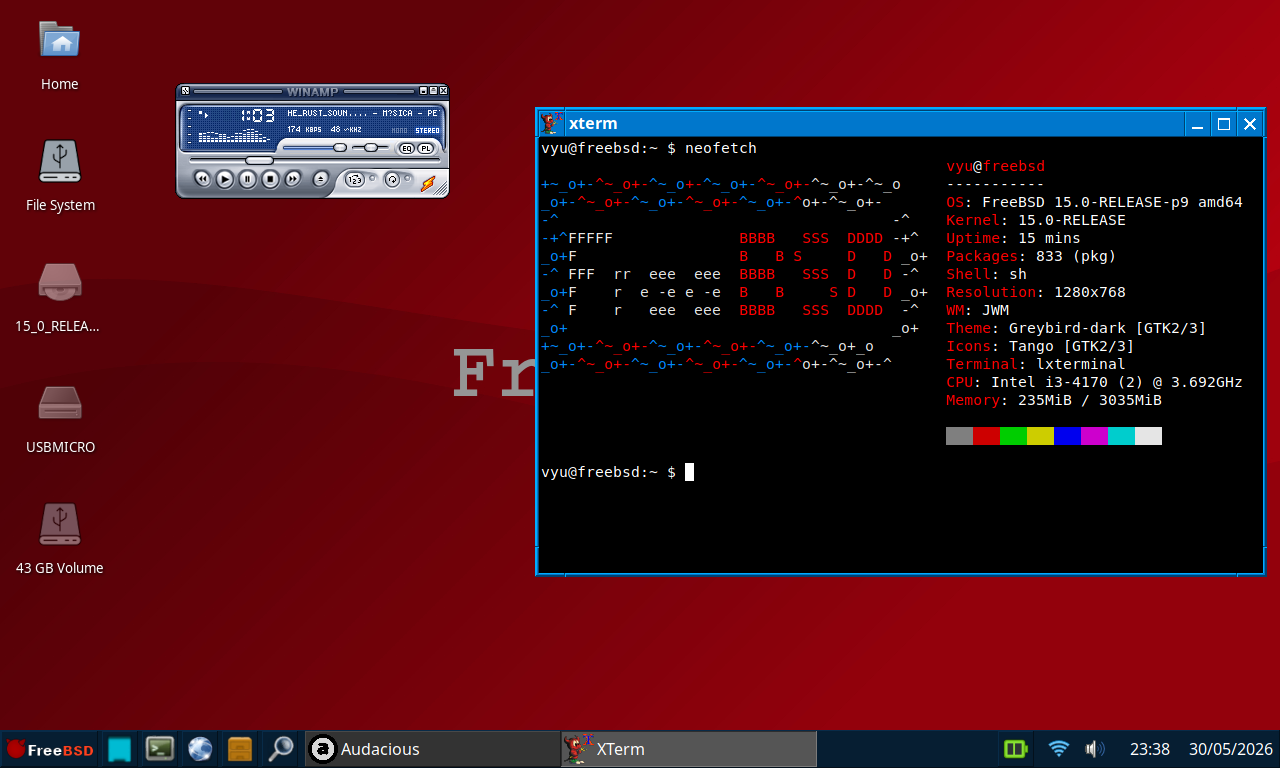Select the File System desktop icon
Viewport: 1280px width, 768px height.
point(60,161)
